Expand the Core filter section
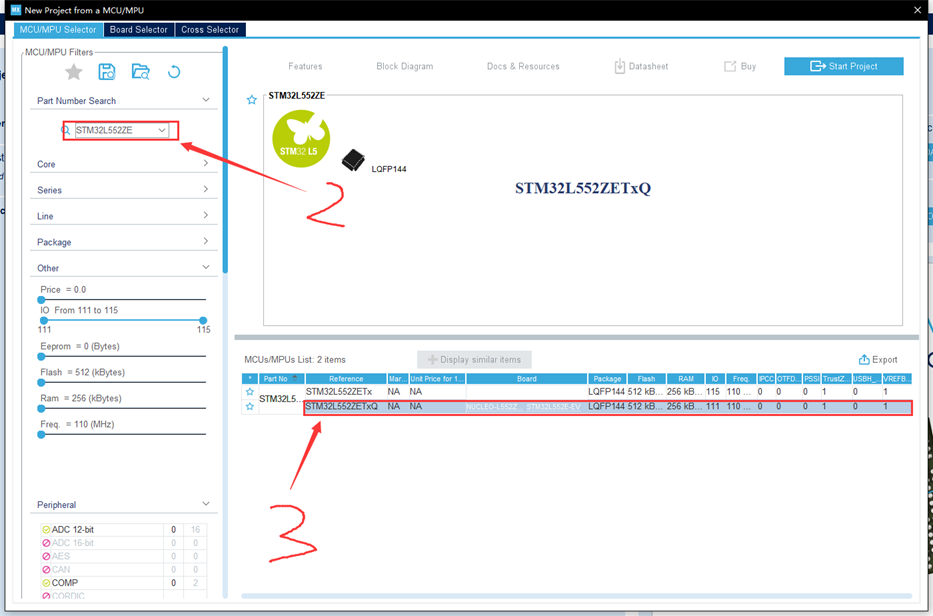 [205, 164]
